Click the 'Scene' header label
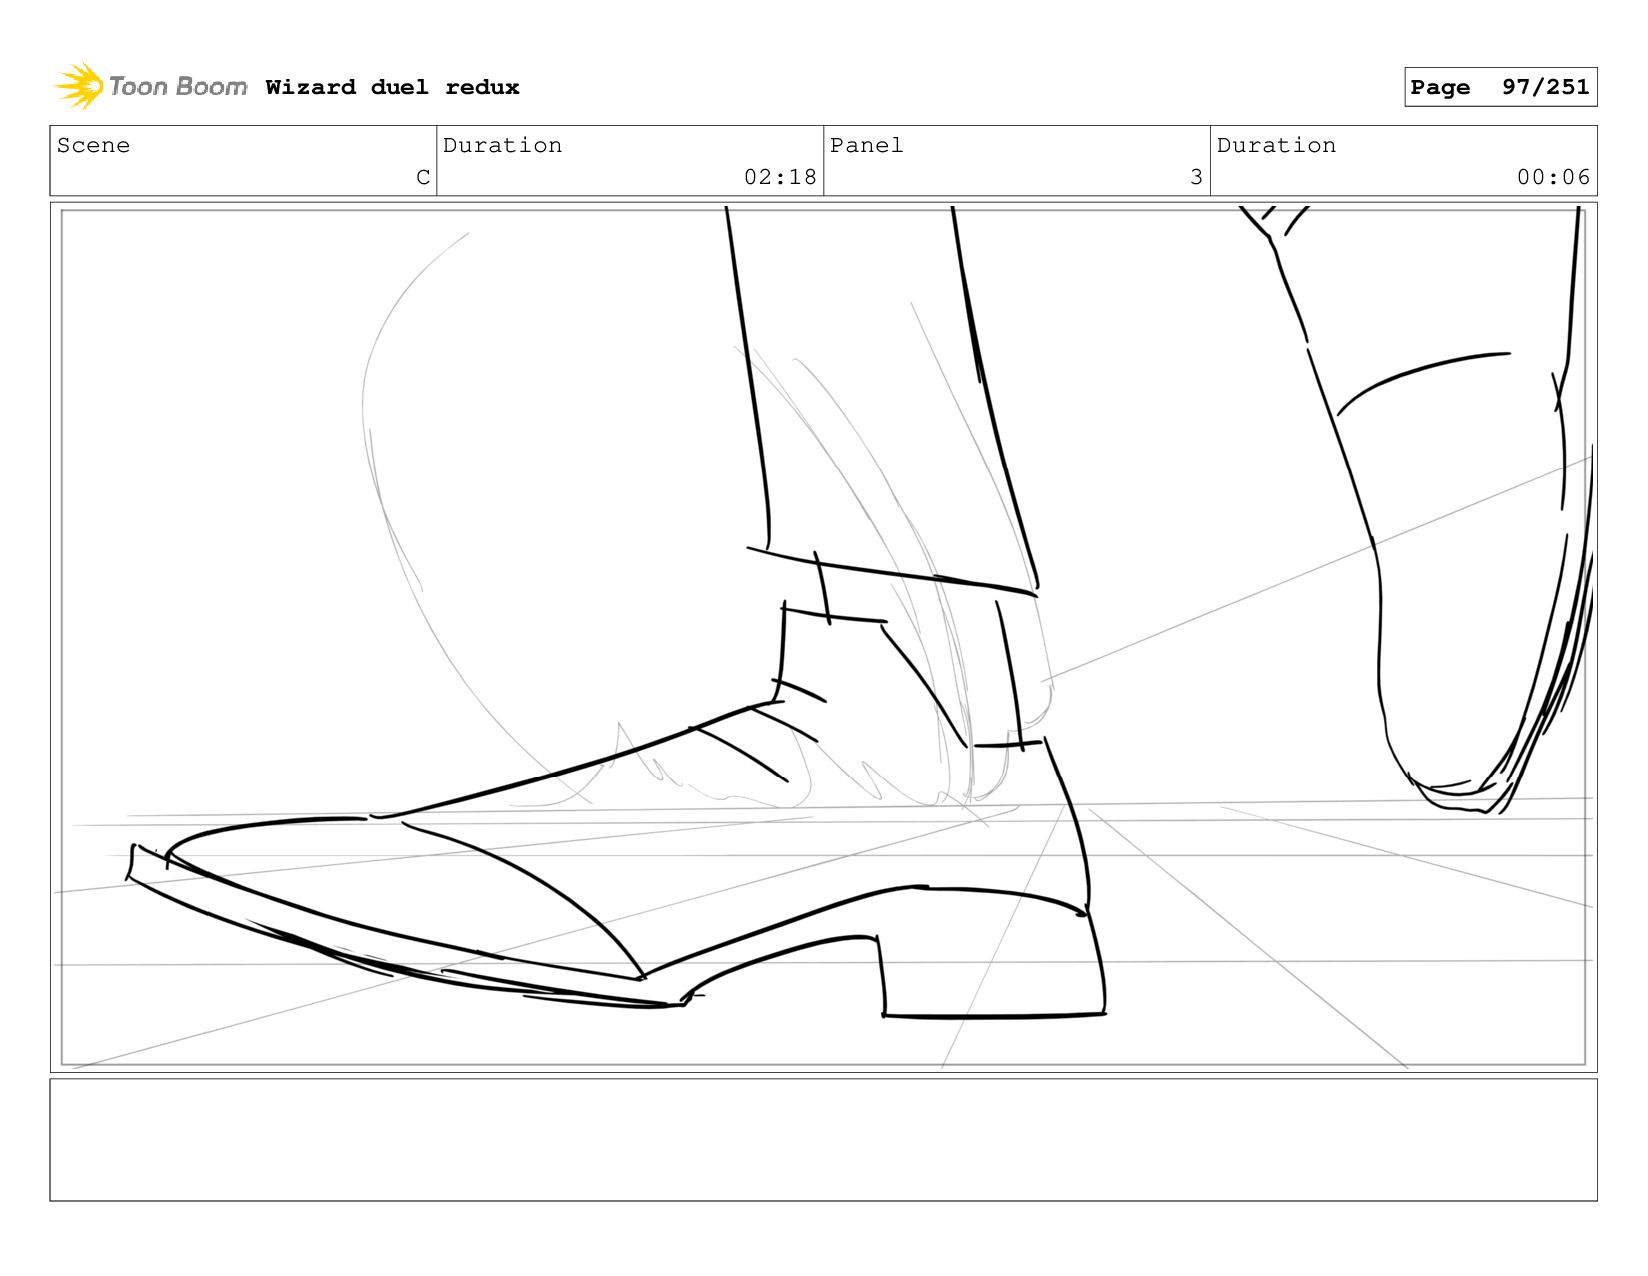The height and width of the screenshot is (1276, 1648). pos(93,145)
